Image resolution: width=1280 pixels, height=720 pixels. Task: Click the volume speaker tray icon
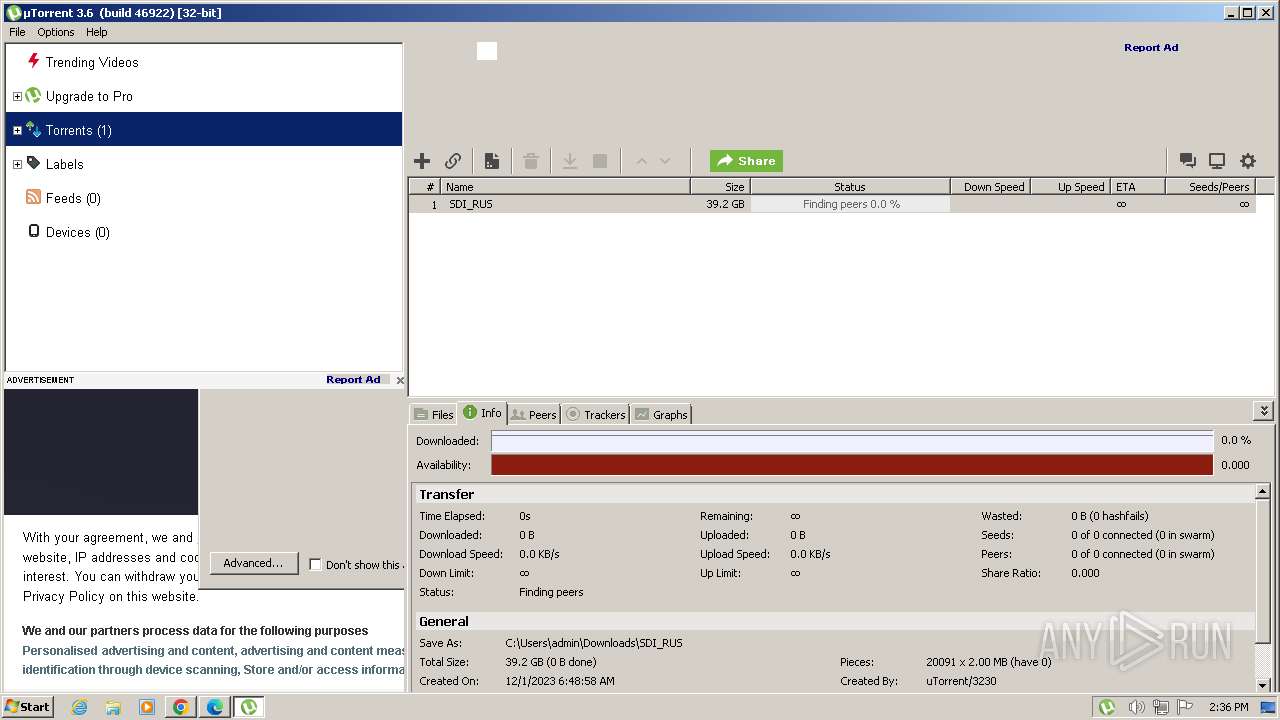coord(1136,707)
